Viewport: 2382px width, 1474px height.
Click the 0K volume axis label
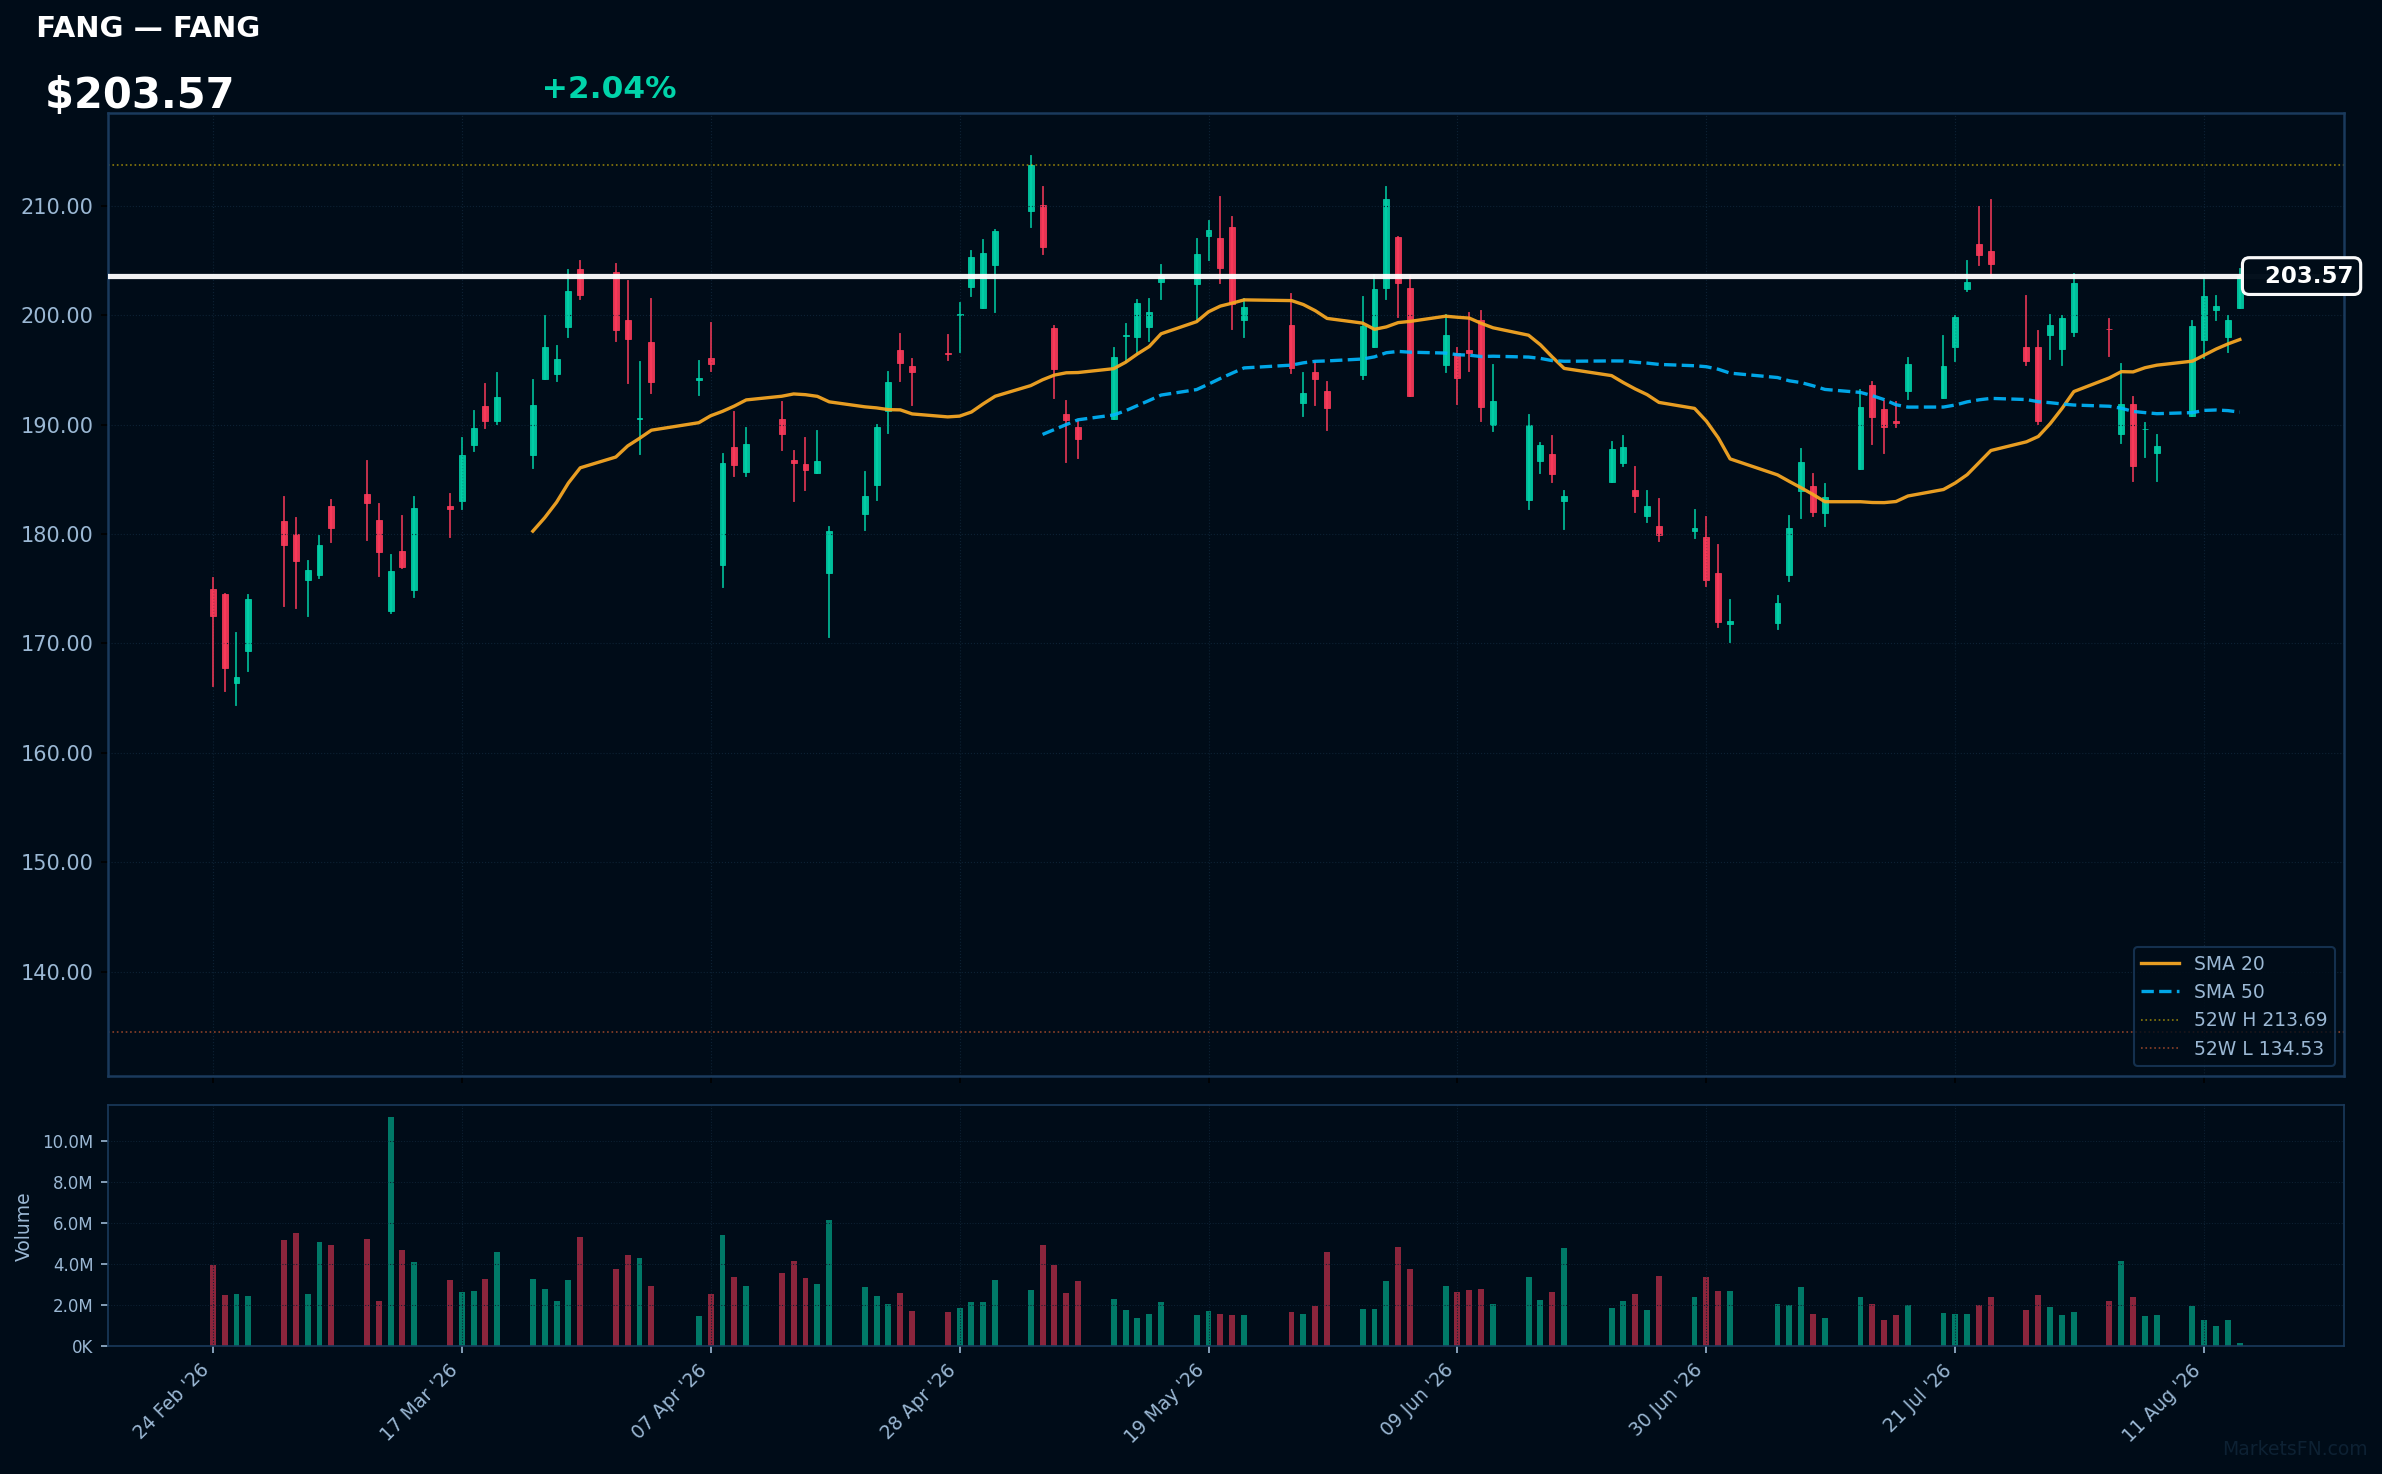coord(82,1347)
